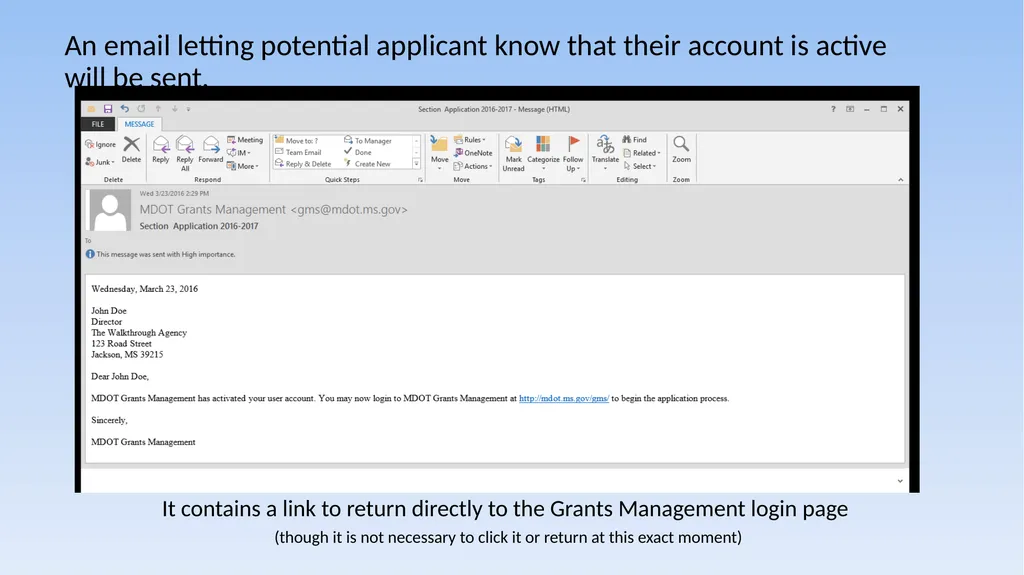Viewport: 1024px width, 575px height.
Task: Mark the message as Unread
Action: pos(513,154)
